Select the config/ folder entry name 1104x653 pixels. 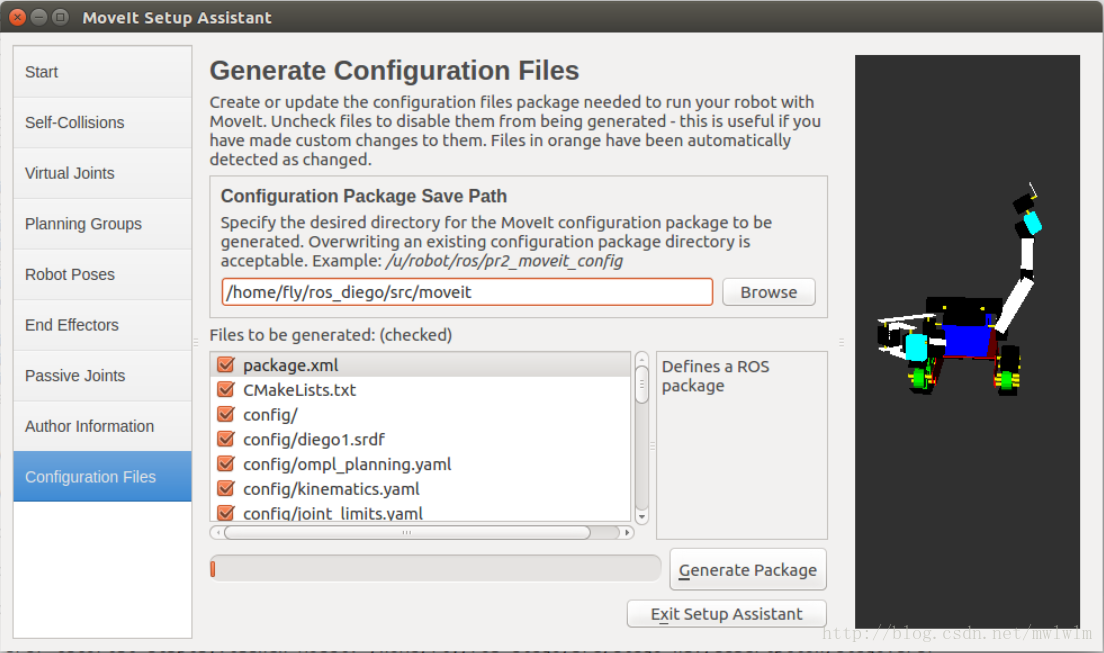pyautogui.click(x=270, y=415)
